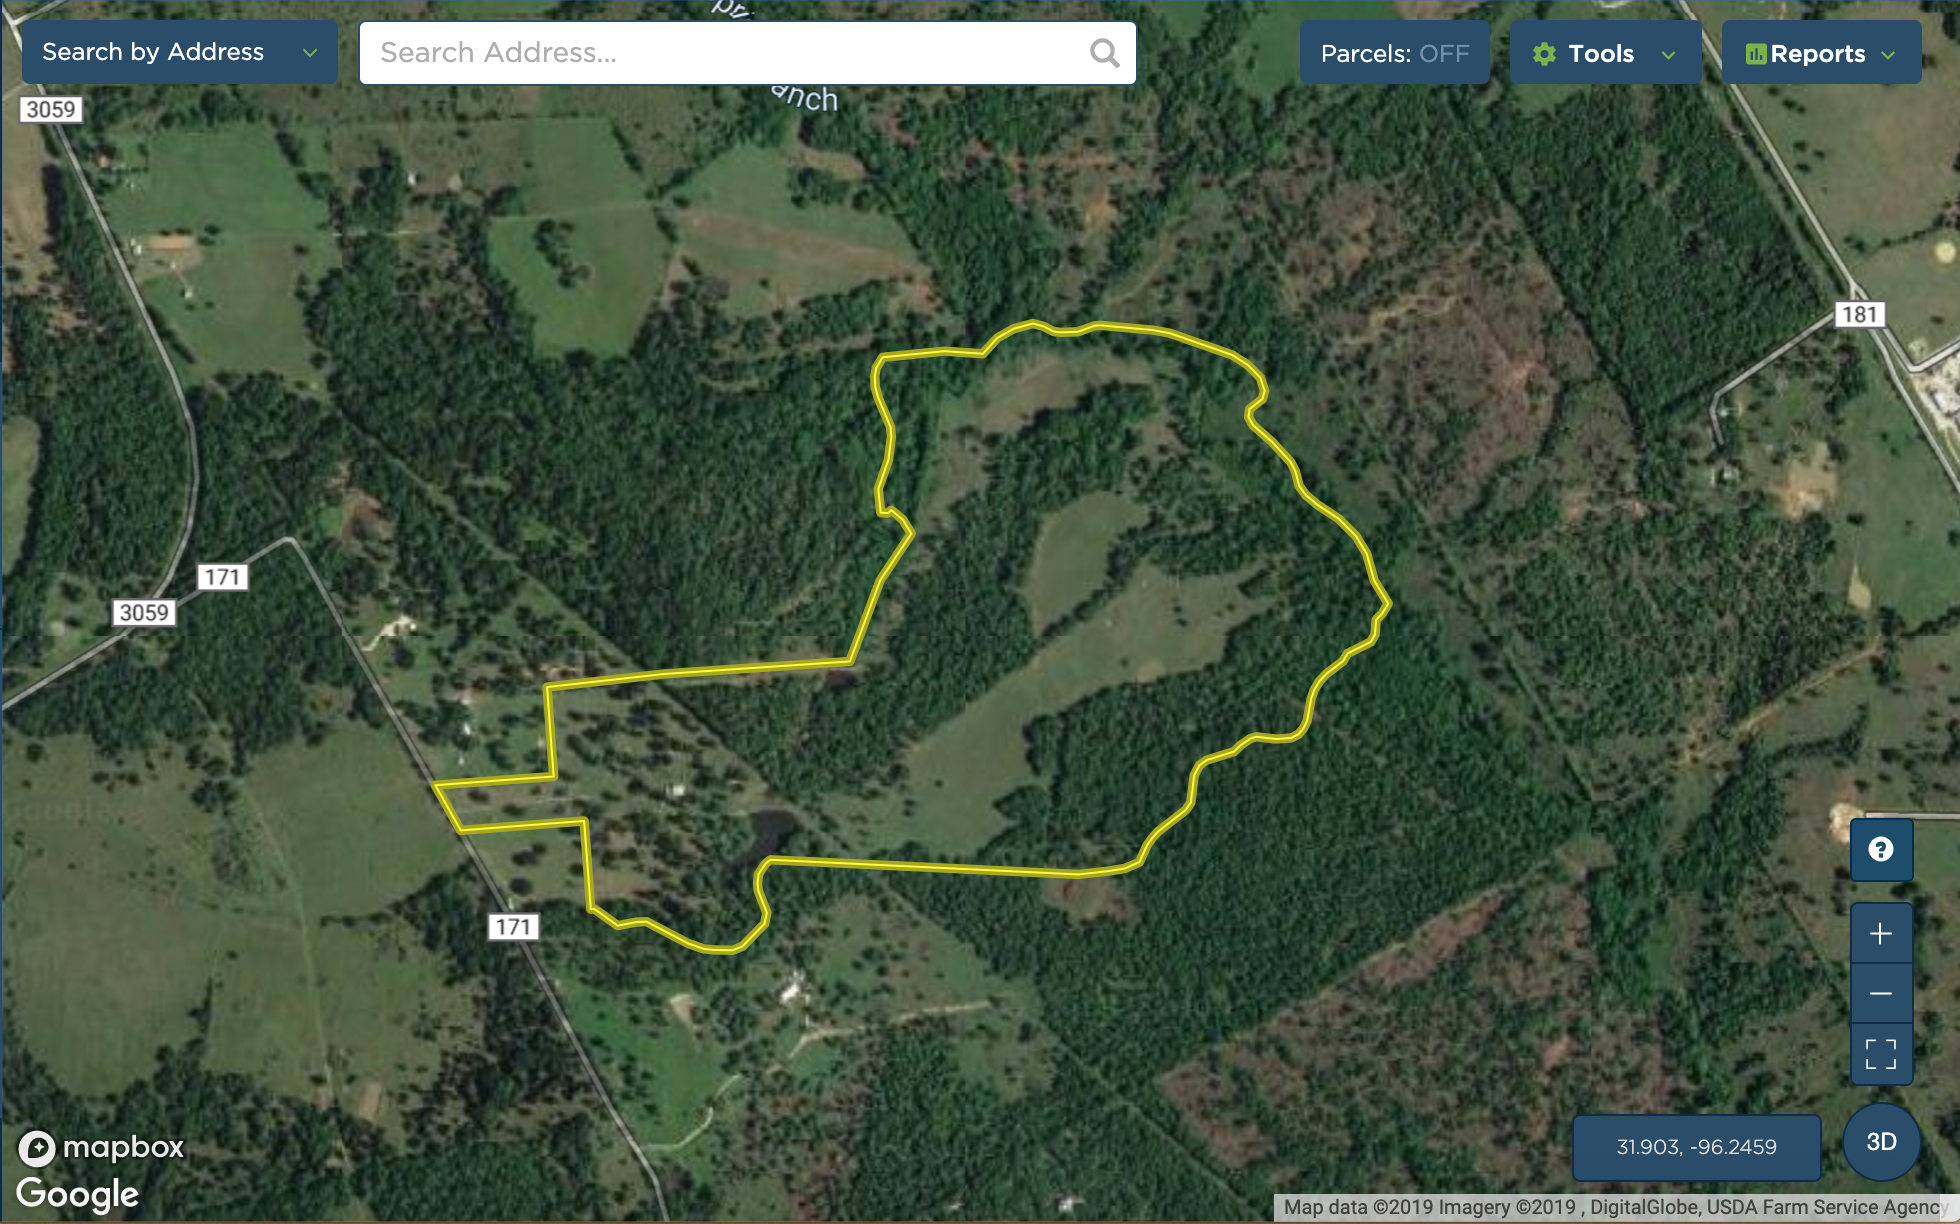This screenshot has width=1960, height=1224.
Task: Enter fullscreen map view
Action: pos(1881,1054)
